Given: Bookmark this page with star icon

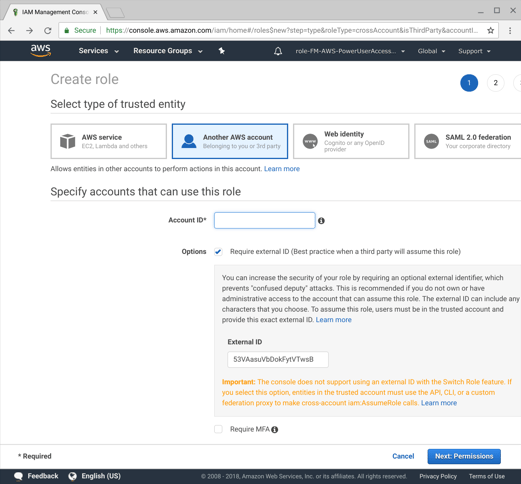Looking at the screenshot, I should [x=490, y=31].
